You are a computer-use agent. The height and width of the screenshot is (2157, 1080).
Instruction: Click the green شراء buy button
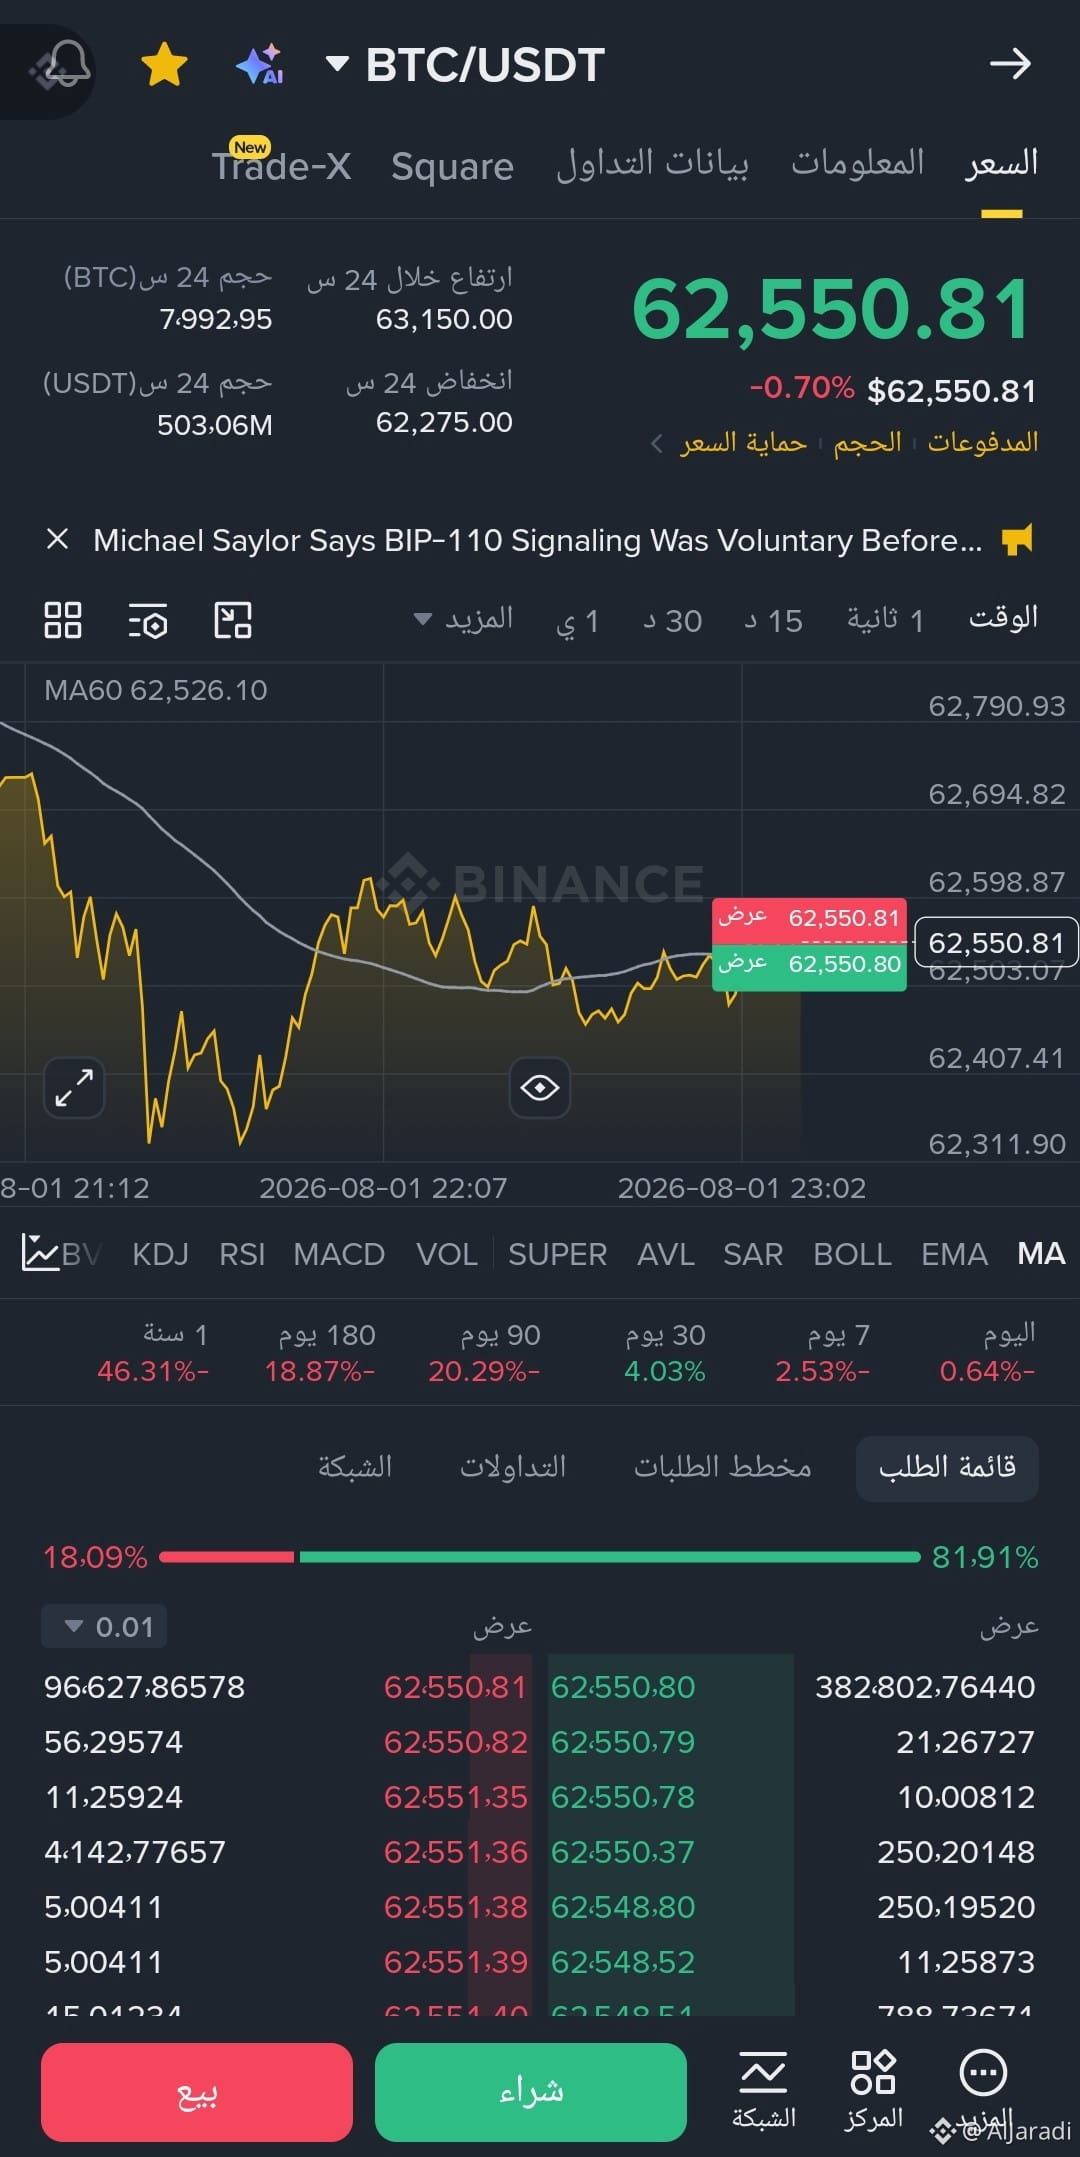click(531, 2092)
